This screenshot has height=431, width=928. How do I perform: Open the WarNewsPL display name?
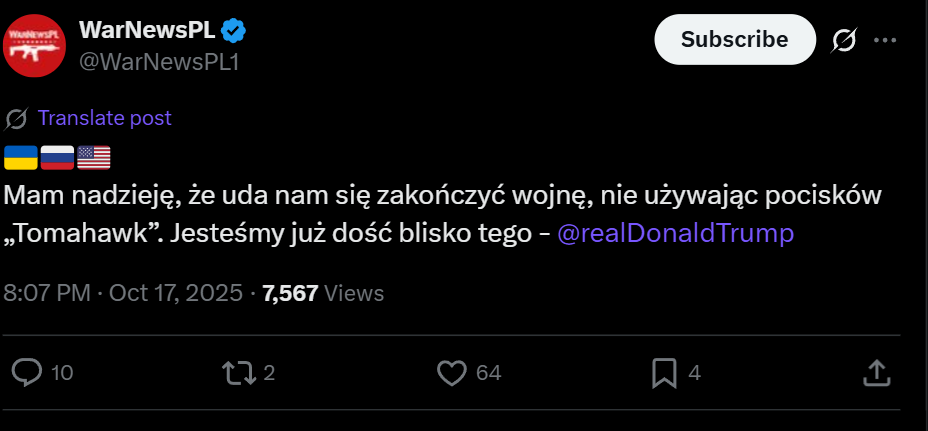pyautogui.click(x=147, y=31)
